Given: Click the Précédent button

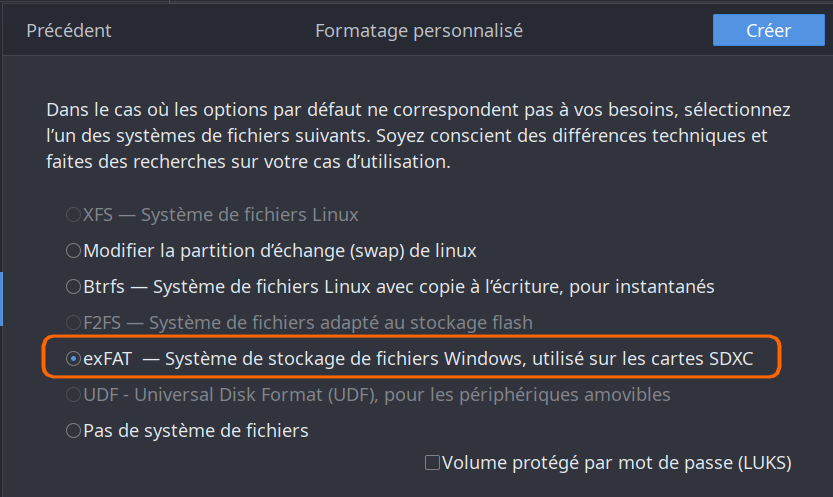Looking at the screenshot, I should (69, 31).
